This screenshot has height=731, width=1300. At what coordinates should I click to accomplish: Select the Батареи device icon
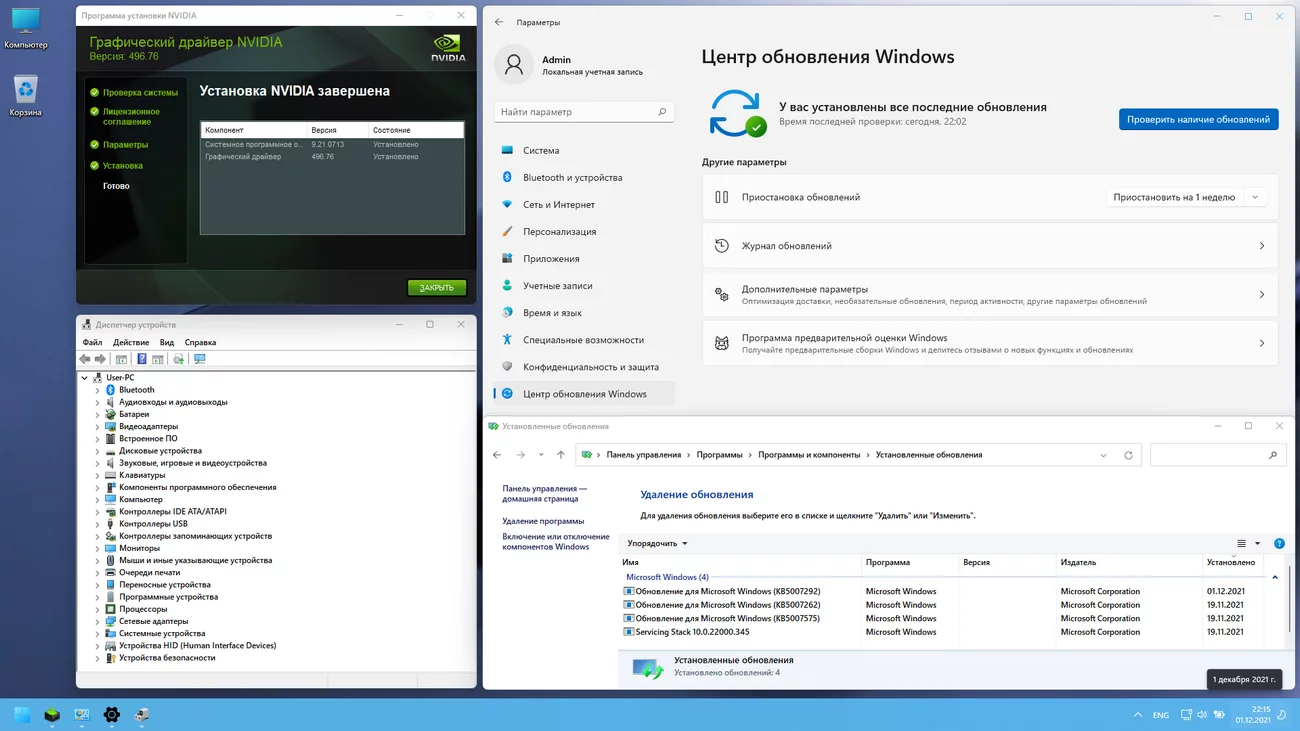(x=110, y=414)
